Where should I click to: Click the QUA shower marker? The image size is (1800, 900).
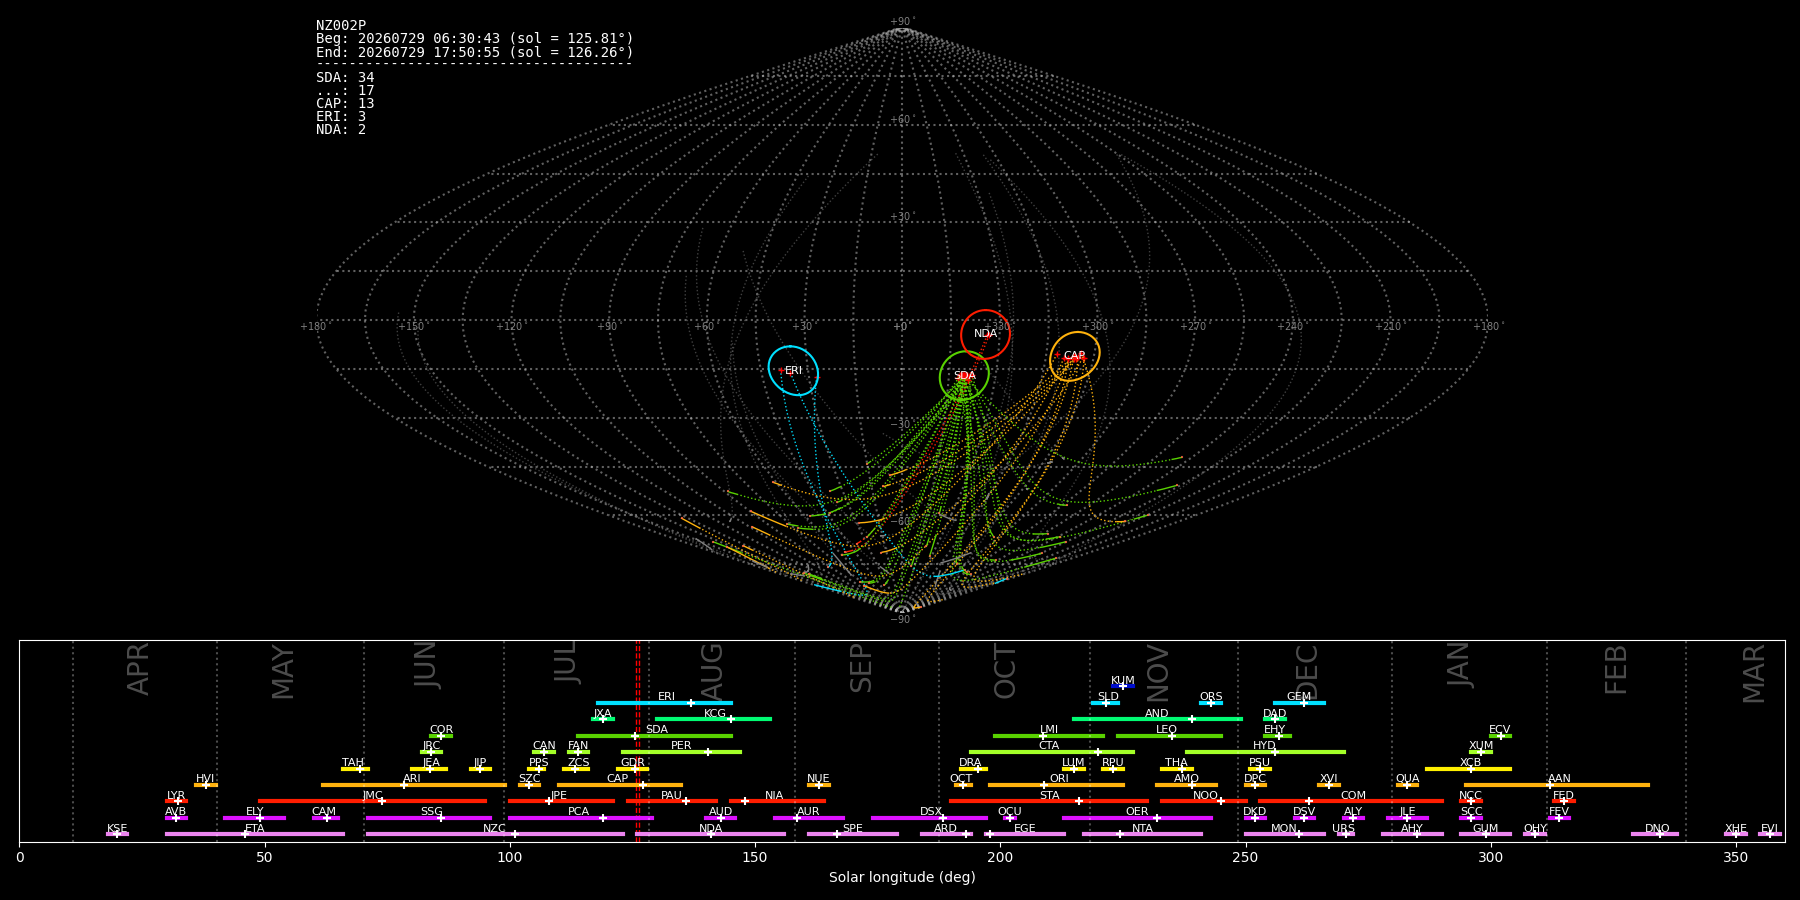tap(1407, 785)
